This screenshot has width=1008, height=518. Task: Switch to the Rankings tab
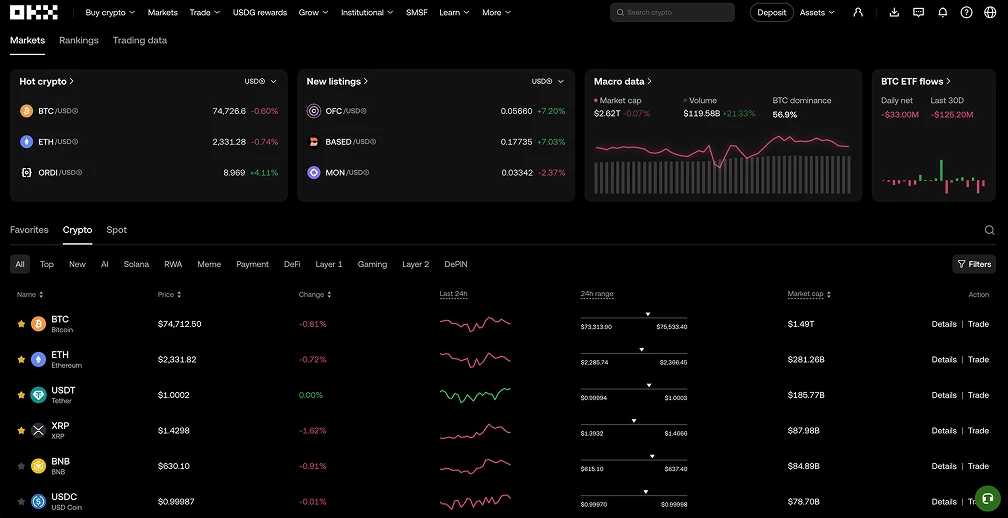[78, 40]
